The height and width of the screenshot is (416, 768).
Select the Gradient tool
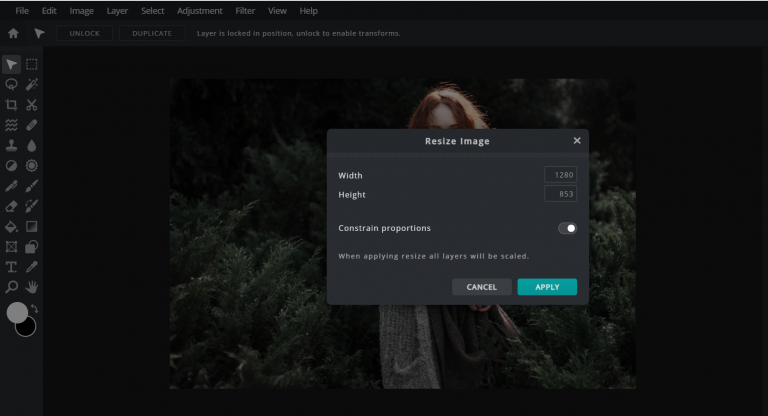click(32, 226)
